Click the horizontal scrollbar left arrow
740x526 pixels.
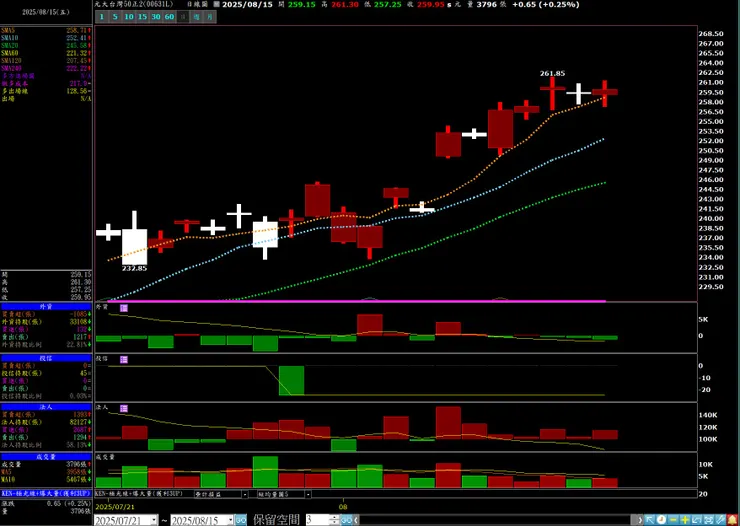tap(356, 520)
